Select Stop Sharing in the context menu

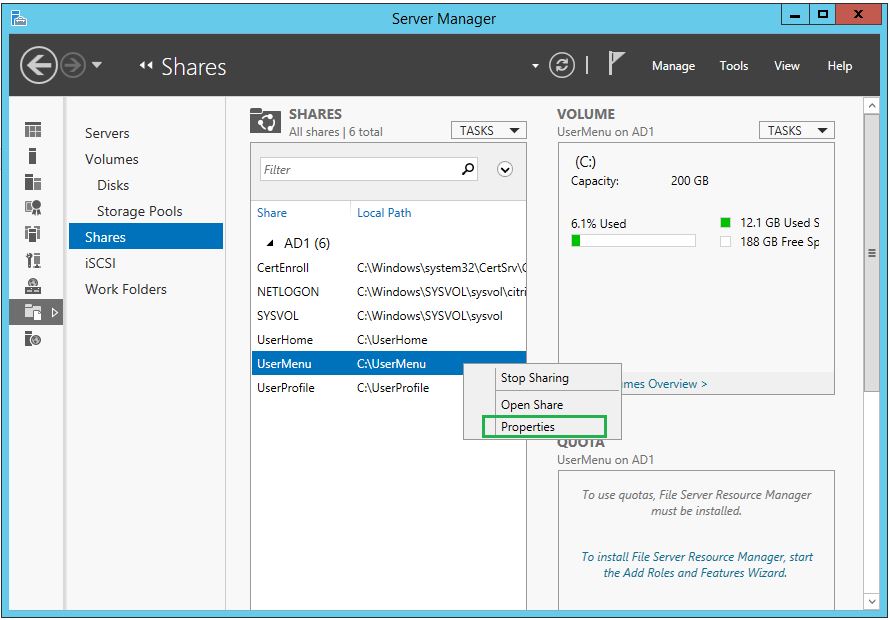click(535, 378)
